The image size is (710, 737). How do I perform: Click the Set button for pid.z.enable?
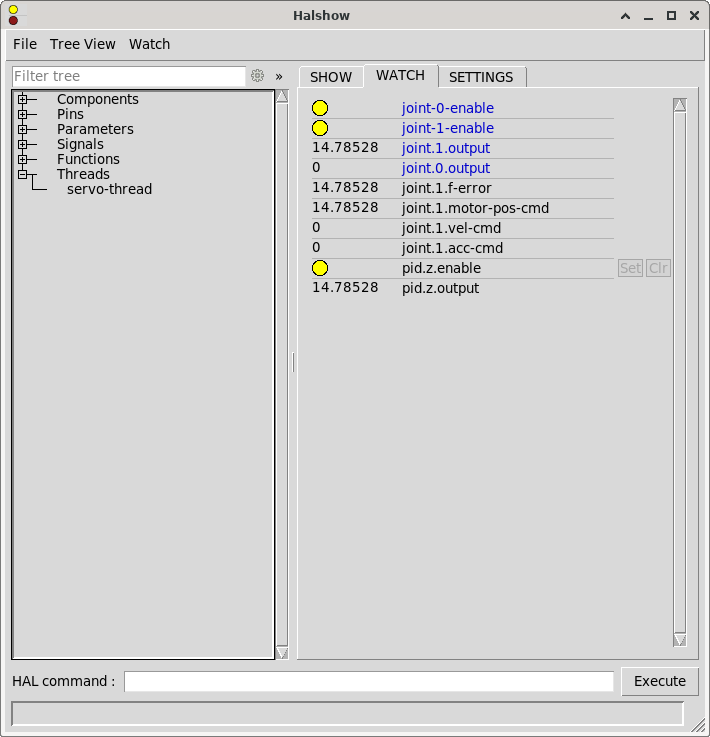630,268
